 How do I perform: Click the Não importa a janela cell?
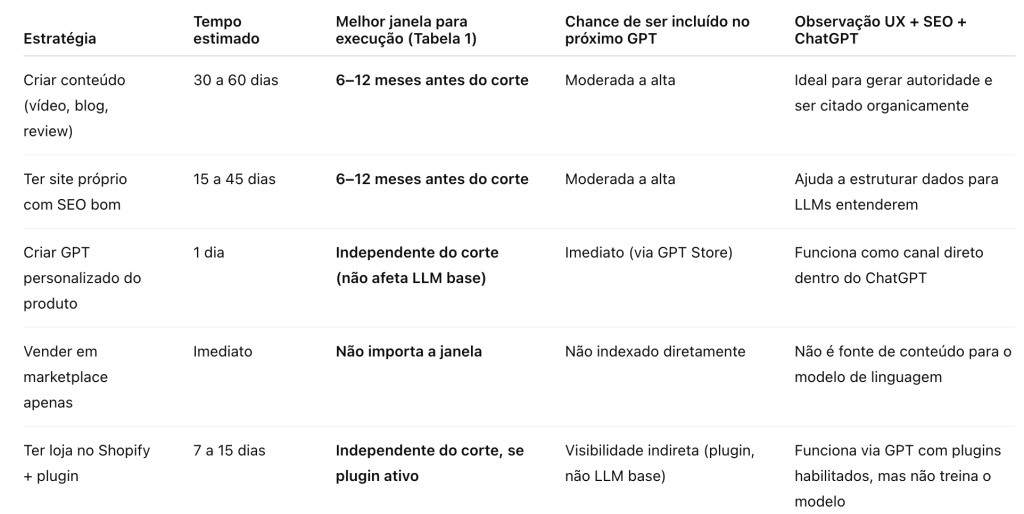[x=408, y=352]
